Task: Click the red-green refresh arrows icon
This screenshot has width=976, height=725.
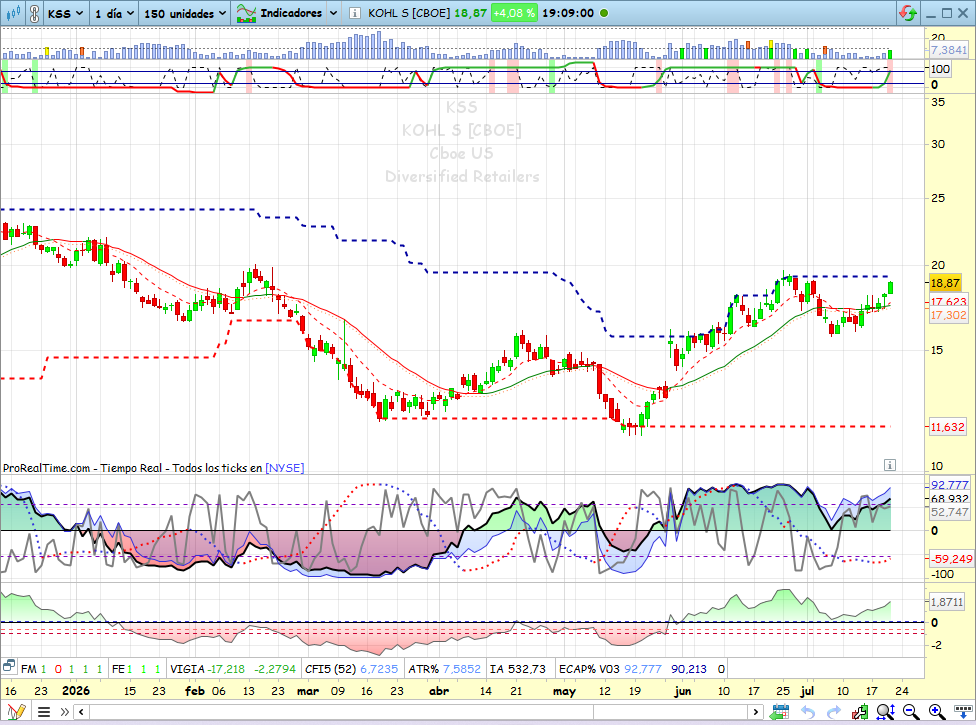Action: tap(908, 13)
